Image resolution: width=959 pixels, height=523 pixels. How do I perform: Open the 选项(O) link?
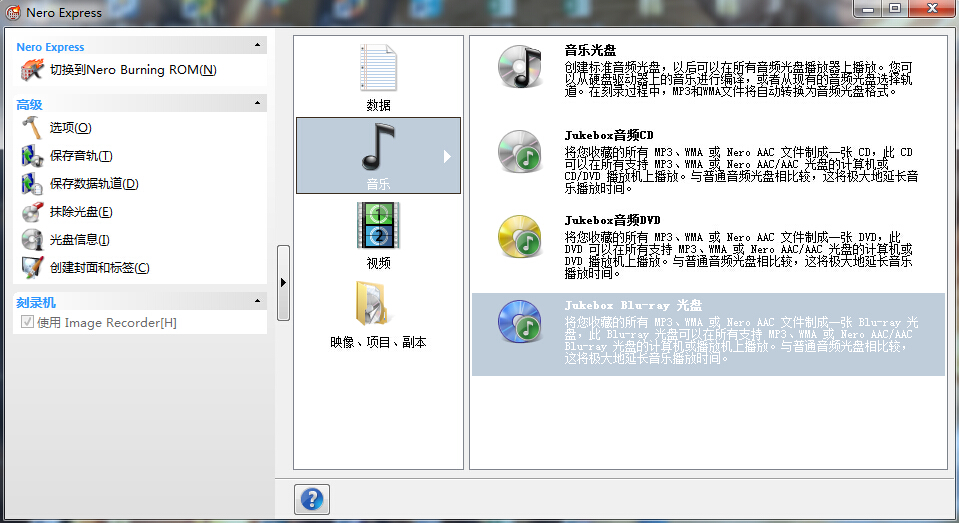[x=70, y=127]
